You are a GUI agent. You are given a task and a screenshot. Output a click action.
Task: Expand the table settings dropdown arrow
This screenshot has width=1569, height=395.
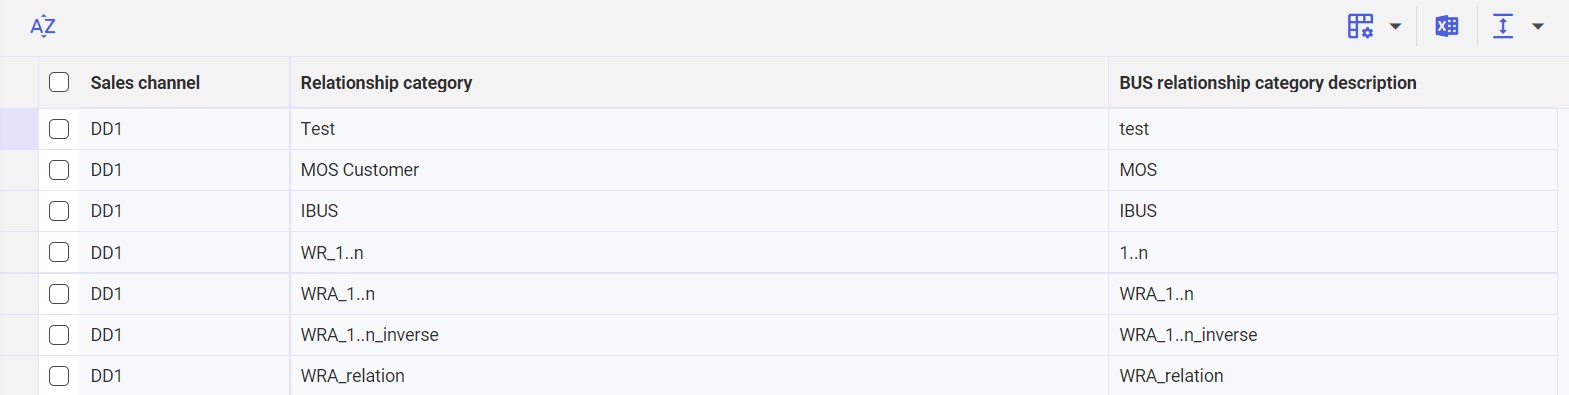[1395, 27]
